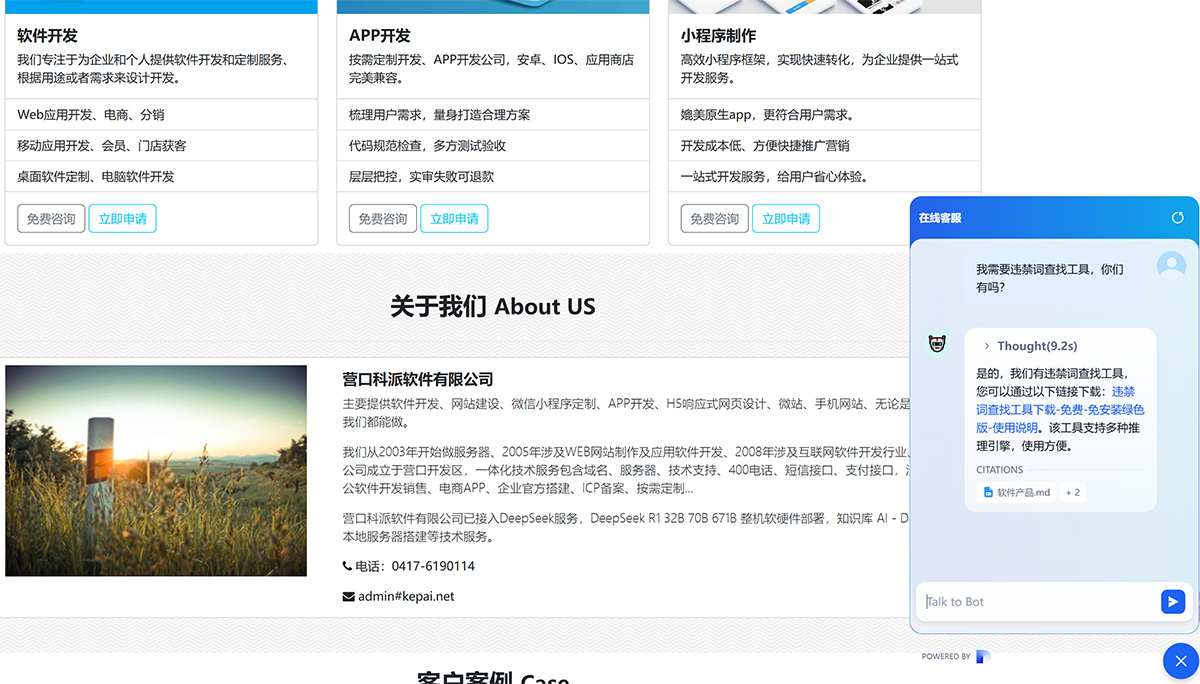Click the user avatar in the chat
This screenshot has width=1200, height=684.
[1171, 266]
